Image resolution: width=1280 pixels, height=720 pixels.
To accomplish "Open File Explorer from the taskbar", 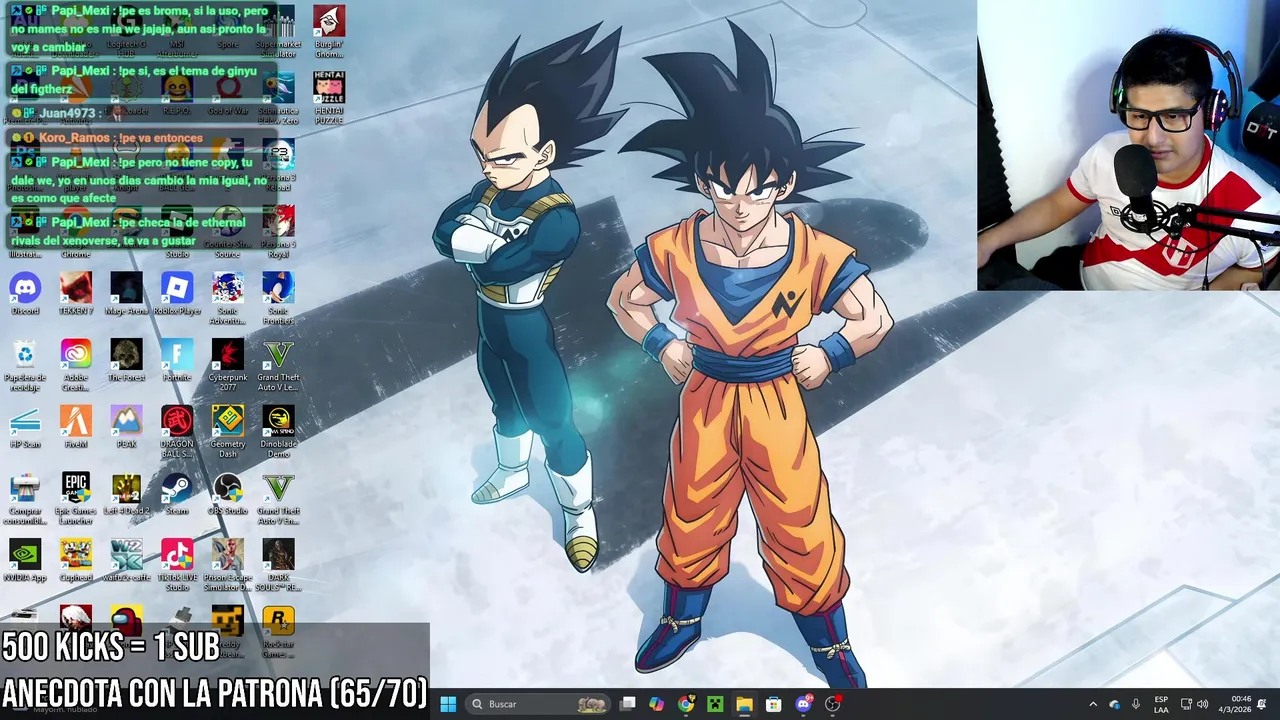I will click(x=744, y=704).
